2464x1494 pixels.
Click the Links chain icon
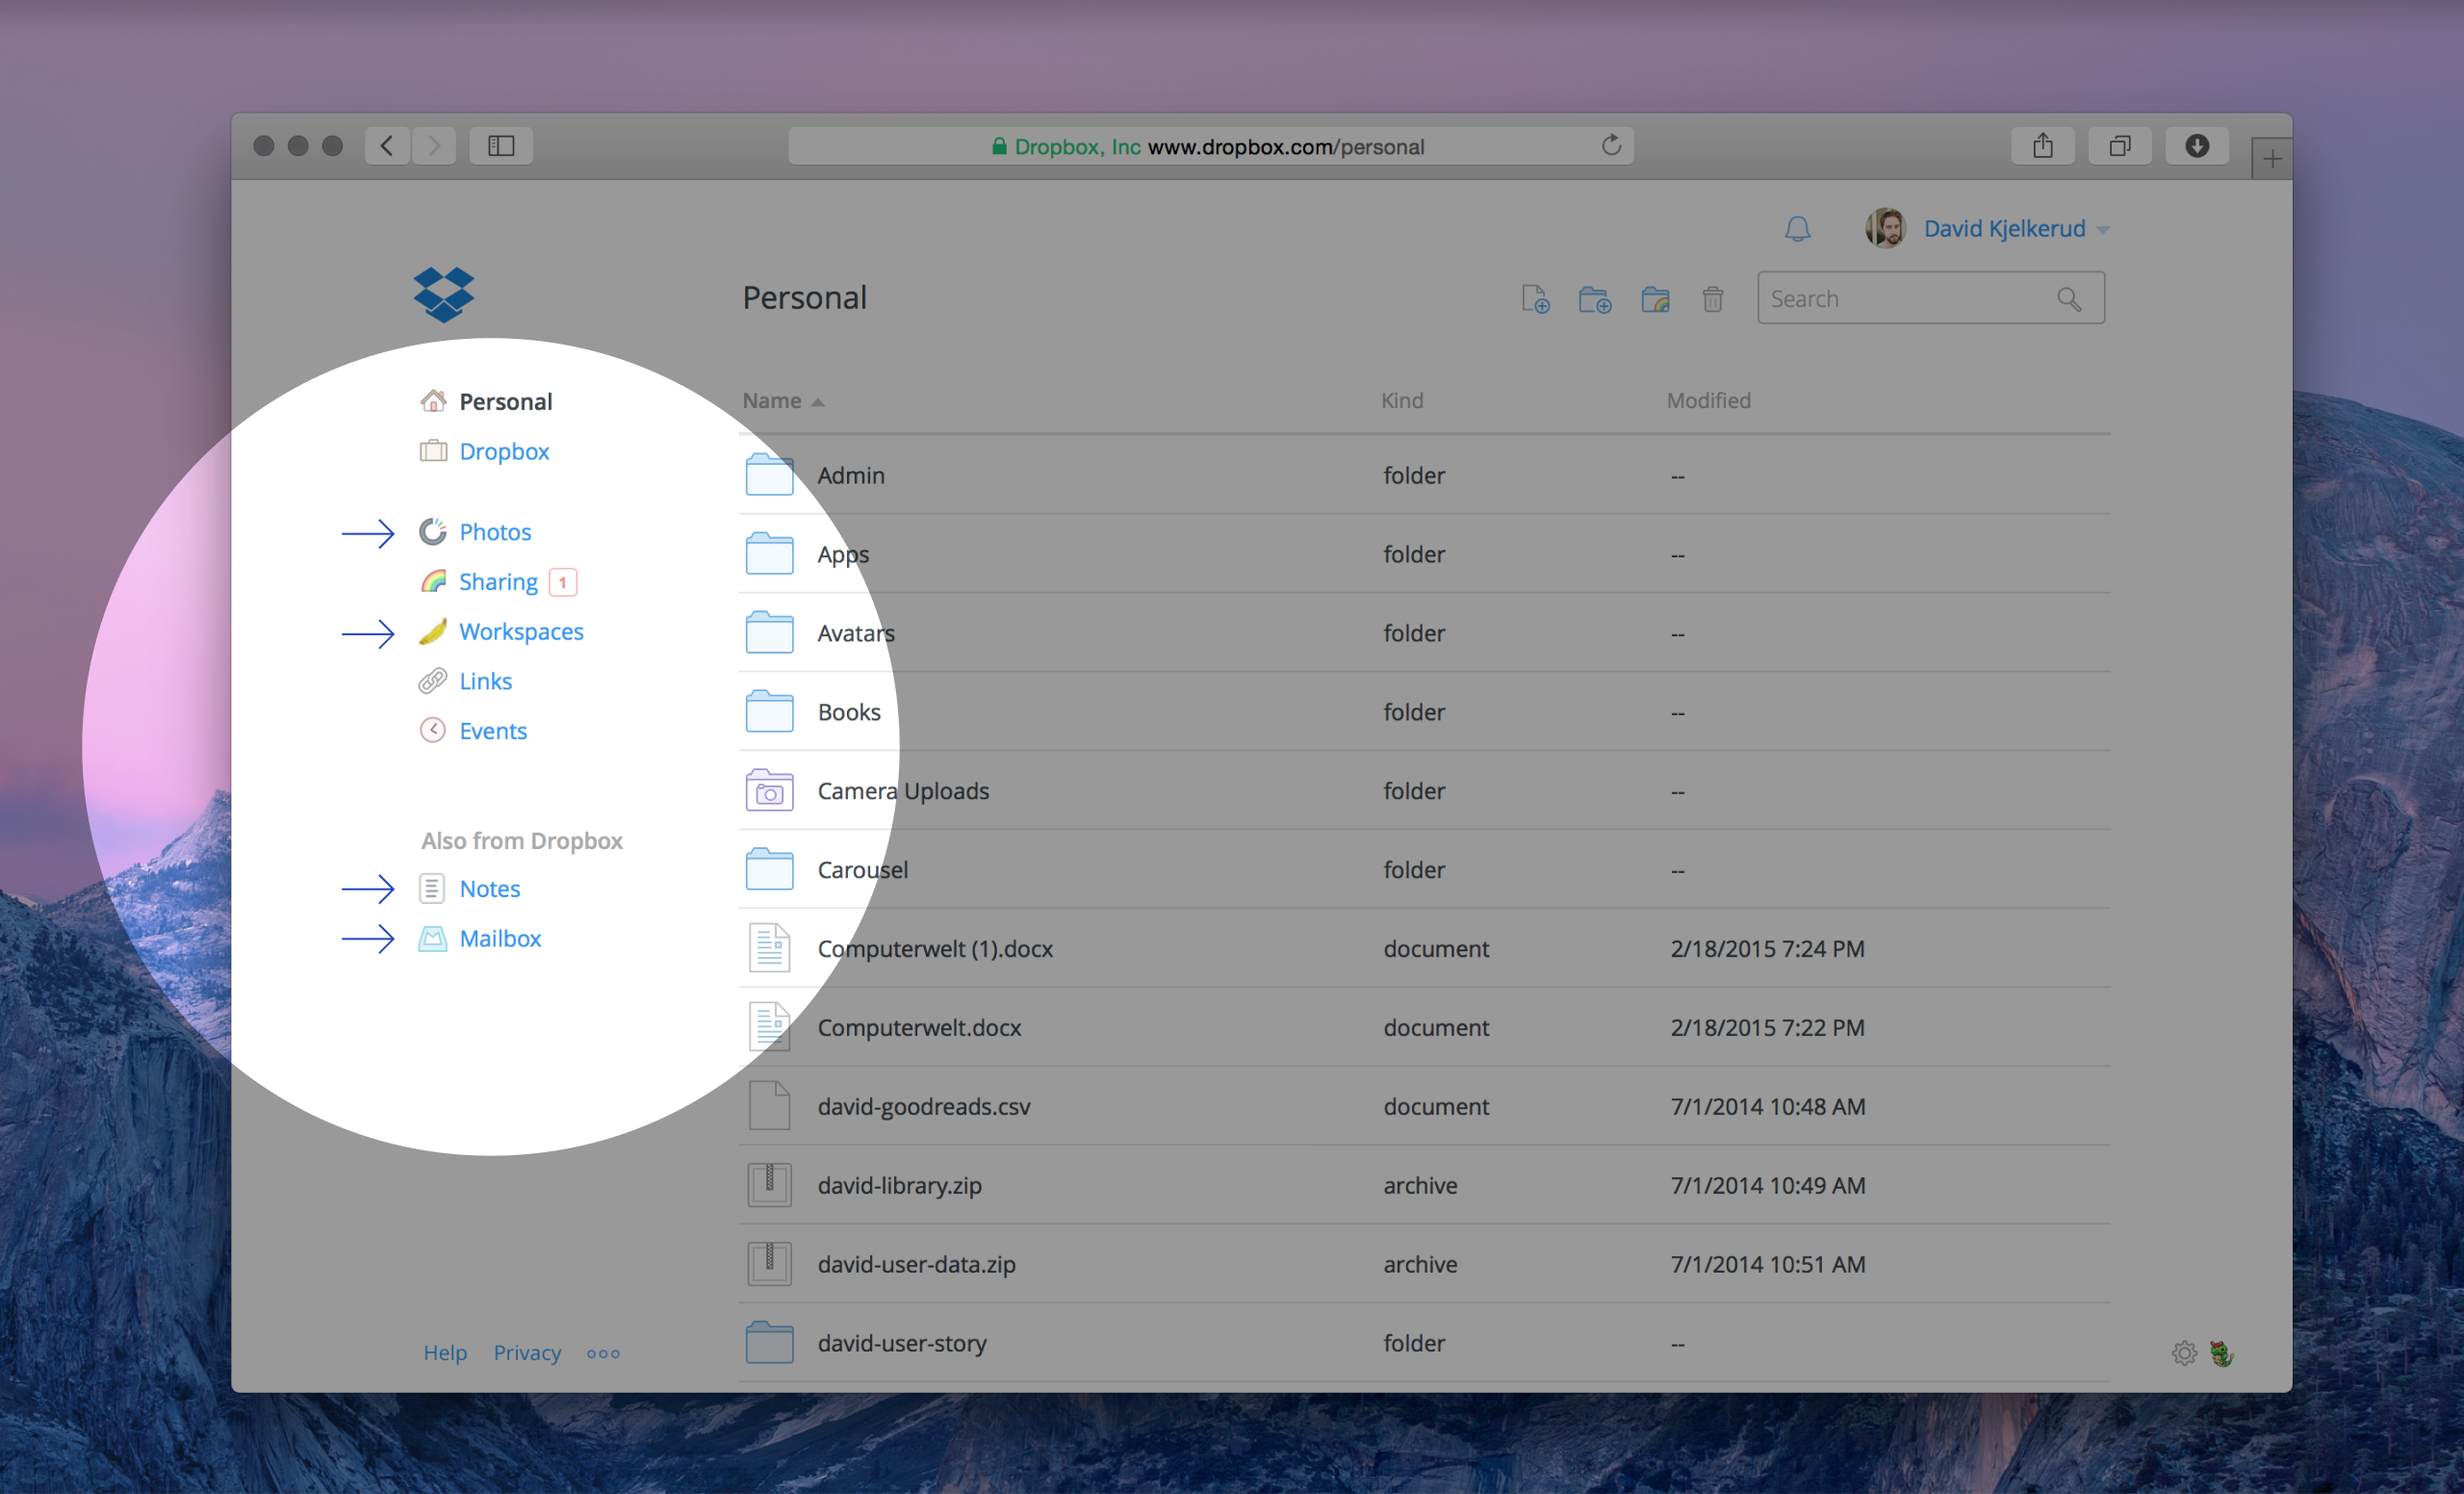pyautogui.click(x=432, y=681)
